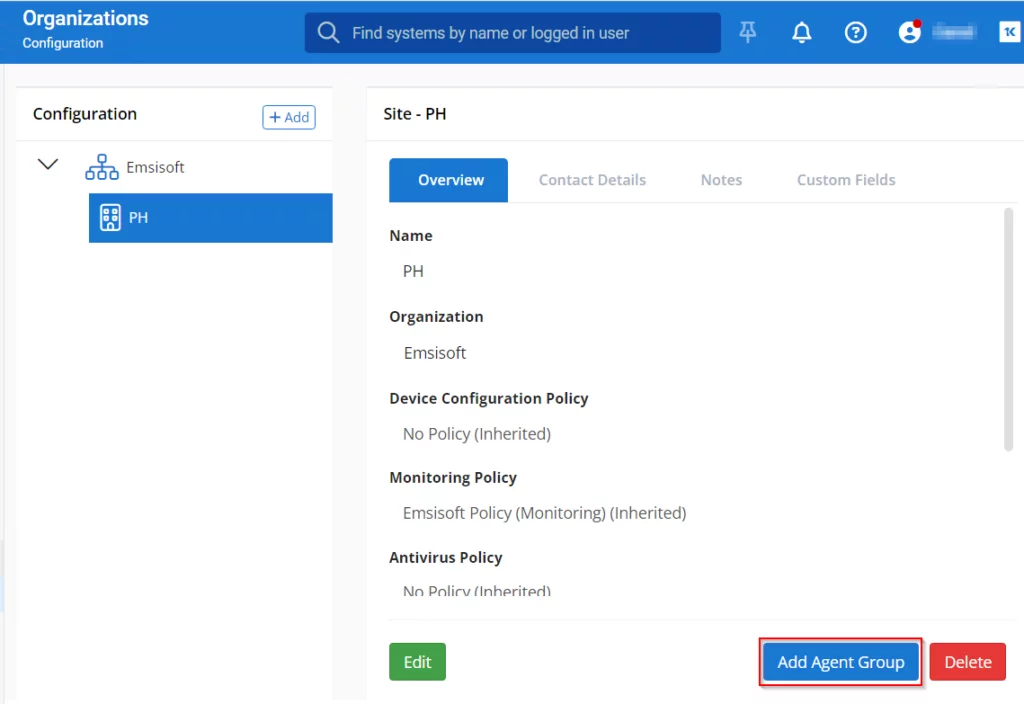Select the Custom Fields tab

(x=845, y=180)
